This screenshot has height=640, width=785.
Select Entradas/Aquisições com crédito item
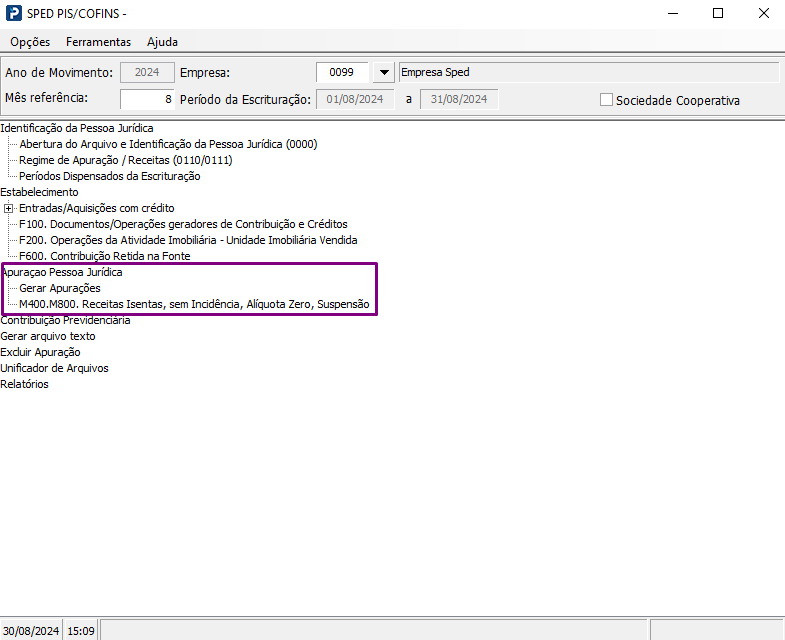[x=97, y=208]
